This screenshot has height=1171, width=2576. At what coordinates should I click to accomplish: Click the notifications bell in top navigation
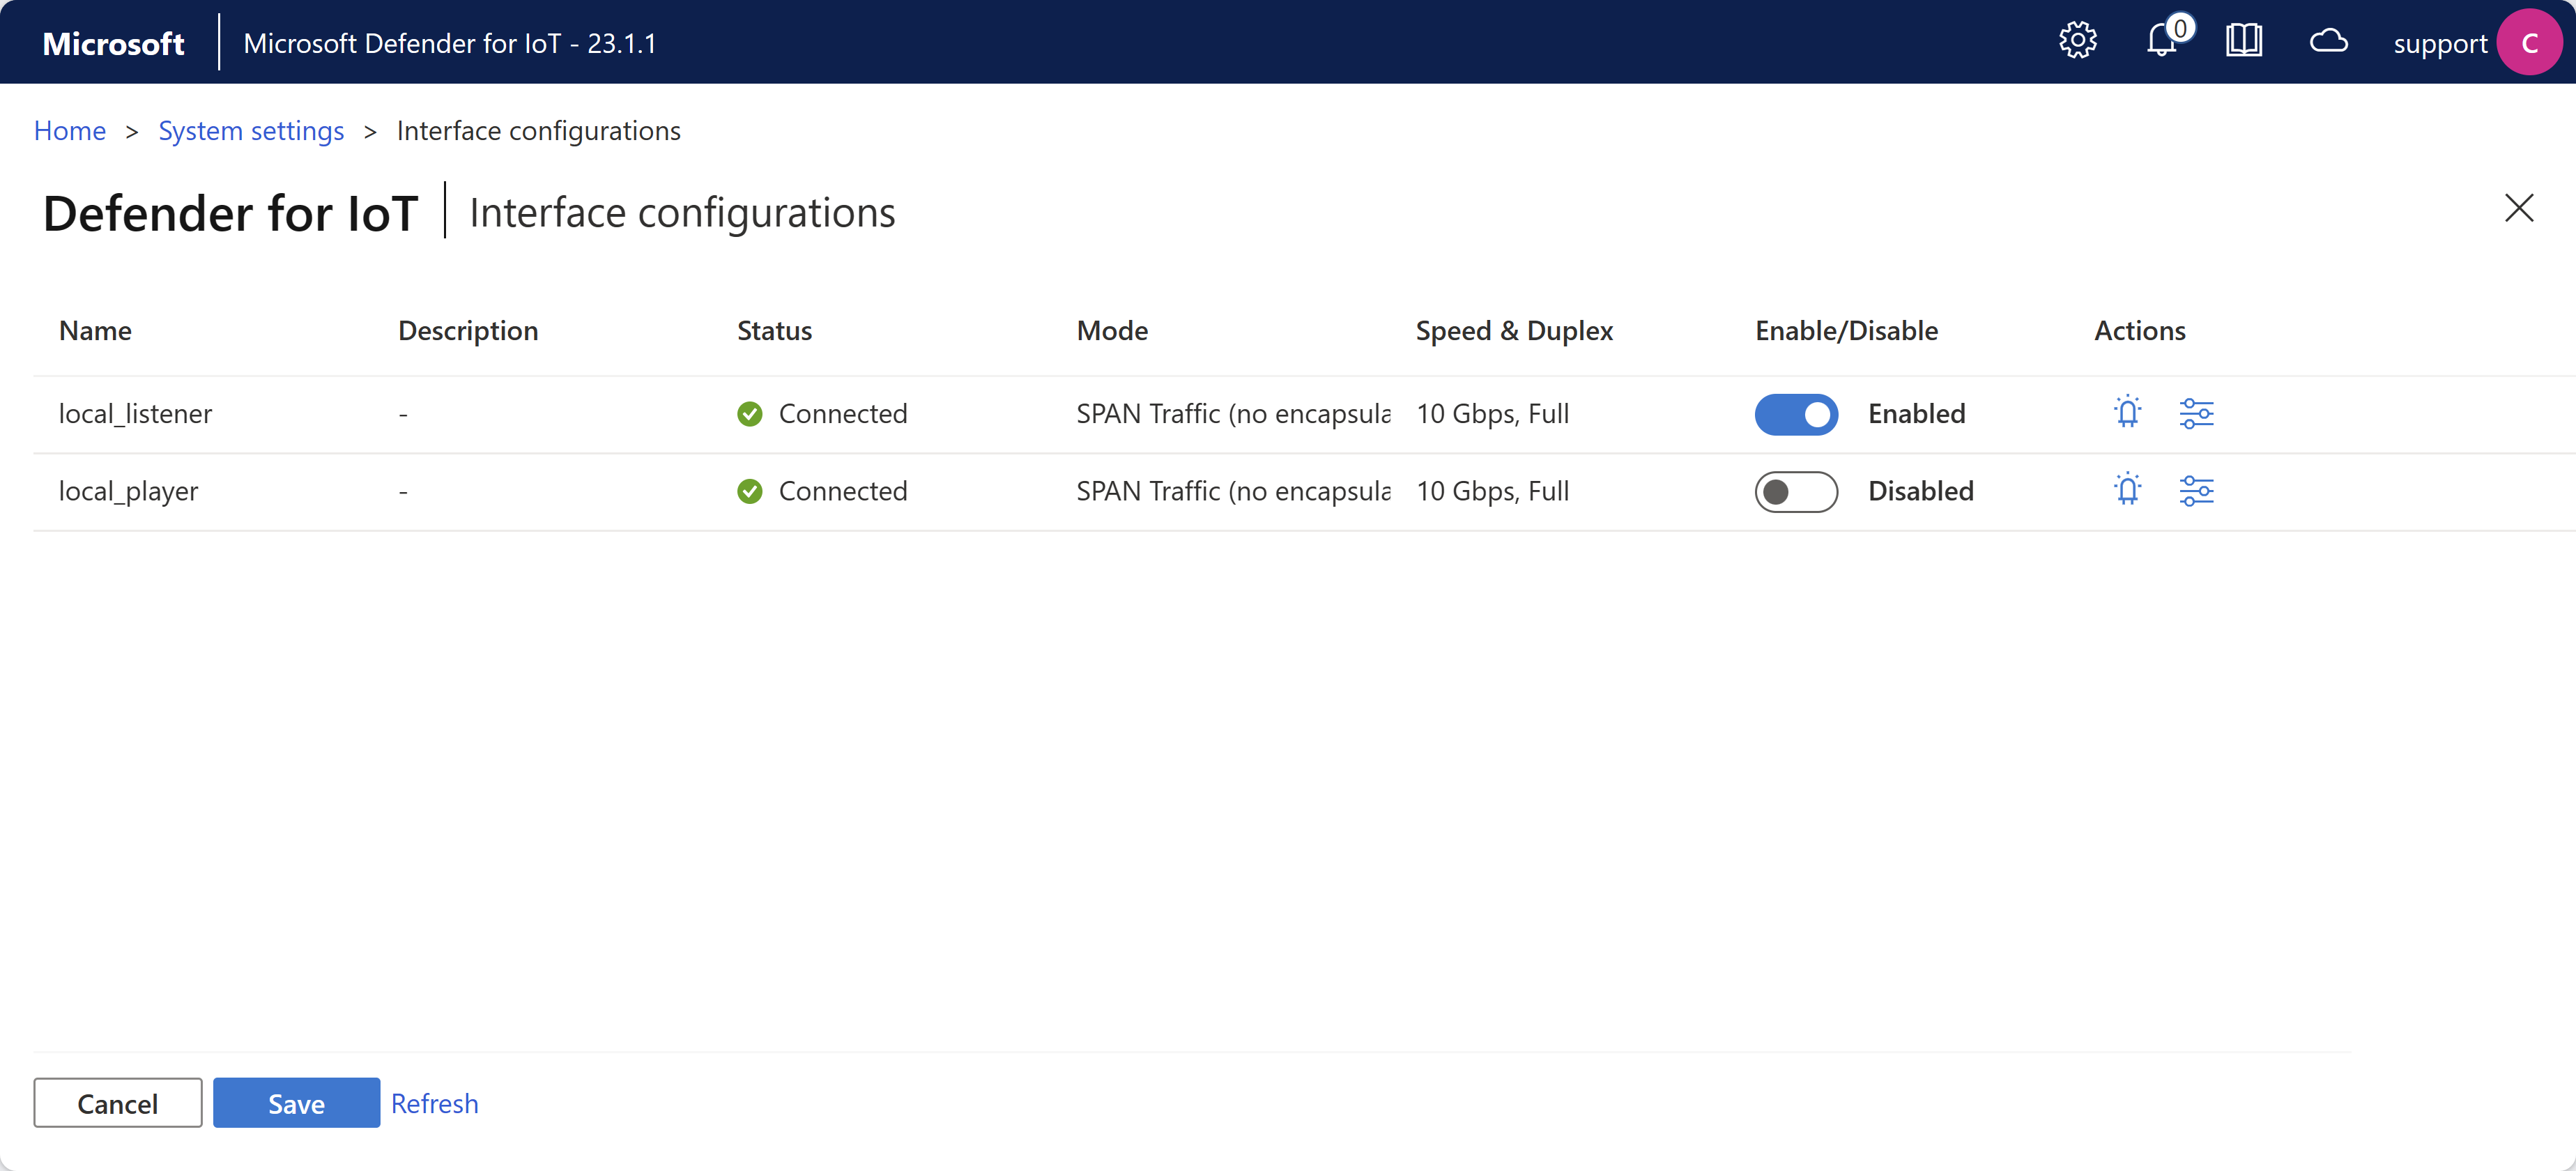[2165, 41]
